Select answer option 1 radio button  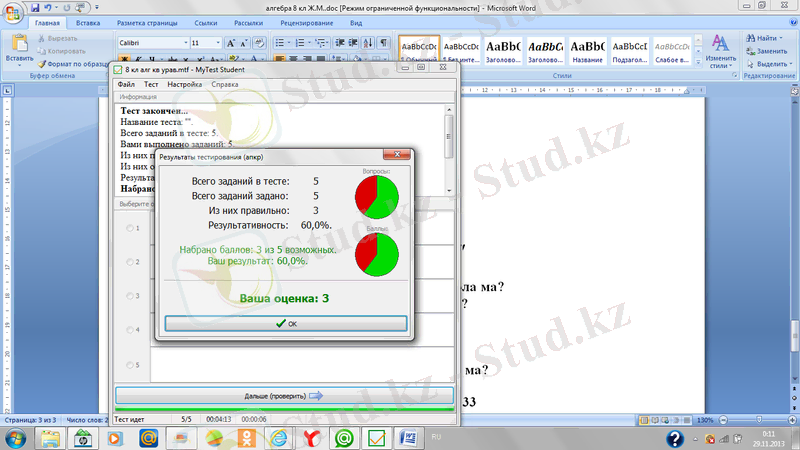click(x=130, y=229)
